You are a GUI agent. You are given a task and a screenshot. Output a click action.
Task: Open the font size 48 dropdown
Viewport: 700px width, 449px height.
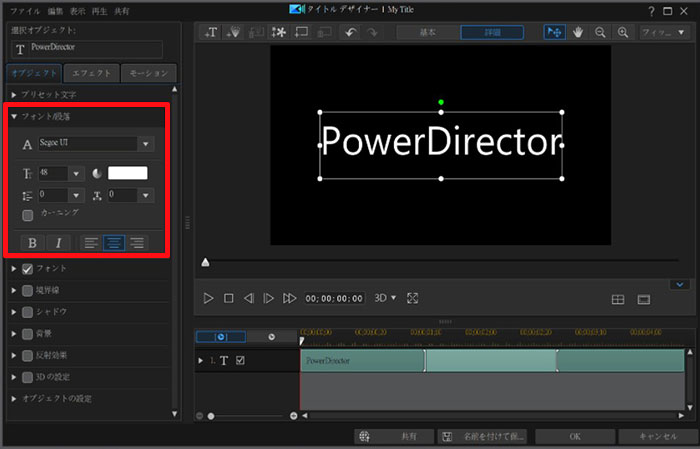click(x=76, y=173)
